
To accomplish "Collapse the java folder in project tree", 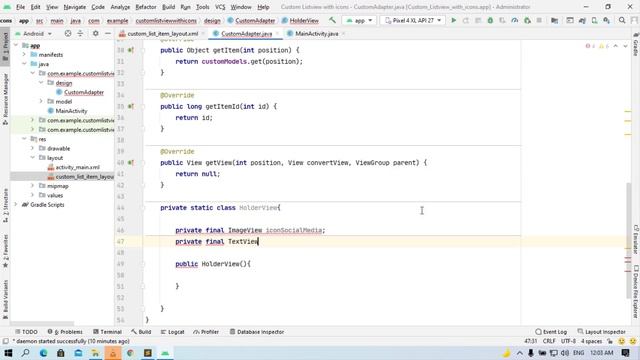I will click(24, 64).
